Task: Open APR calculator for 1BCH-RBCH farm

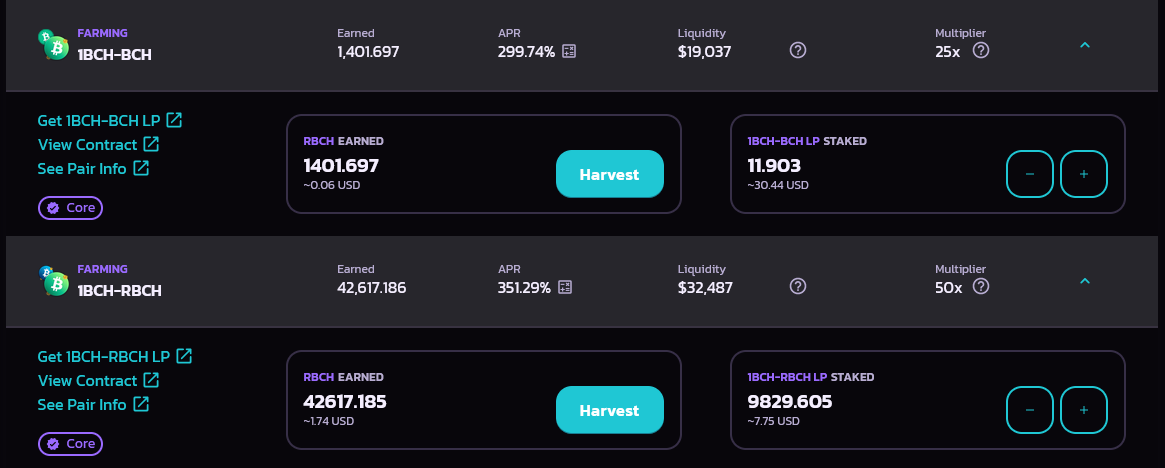Action: tap(565, 287)
